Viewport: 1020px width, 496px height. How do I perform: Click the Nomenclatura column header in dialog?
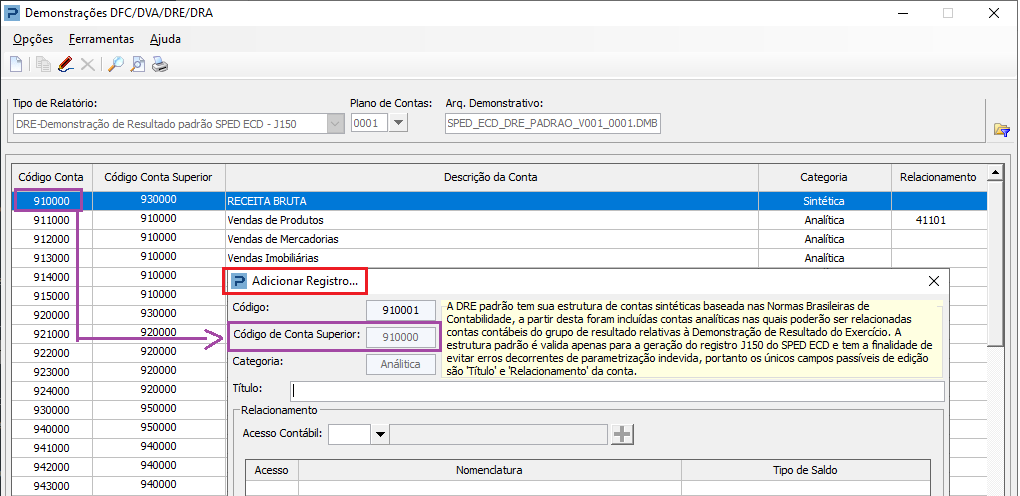(x=489, y=470)
